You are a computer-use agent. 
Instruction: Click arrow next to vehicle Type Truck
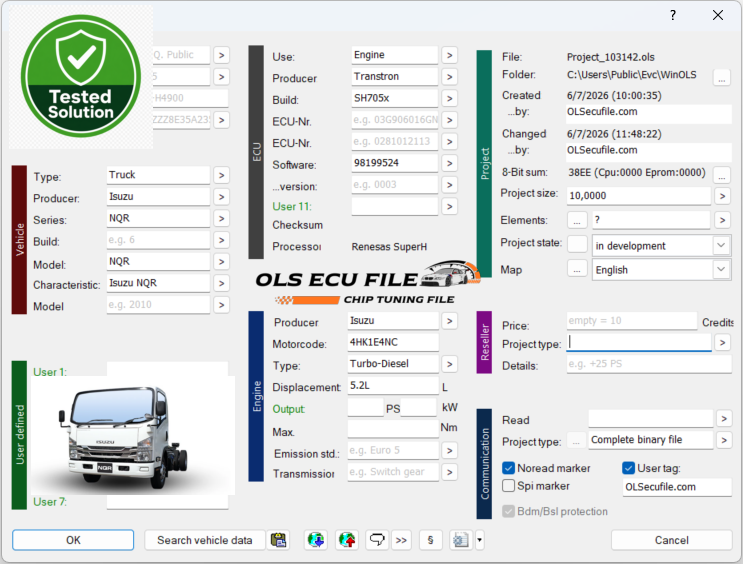click(221, 175)
